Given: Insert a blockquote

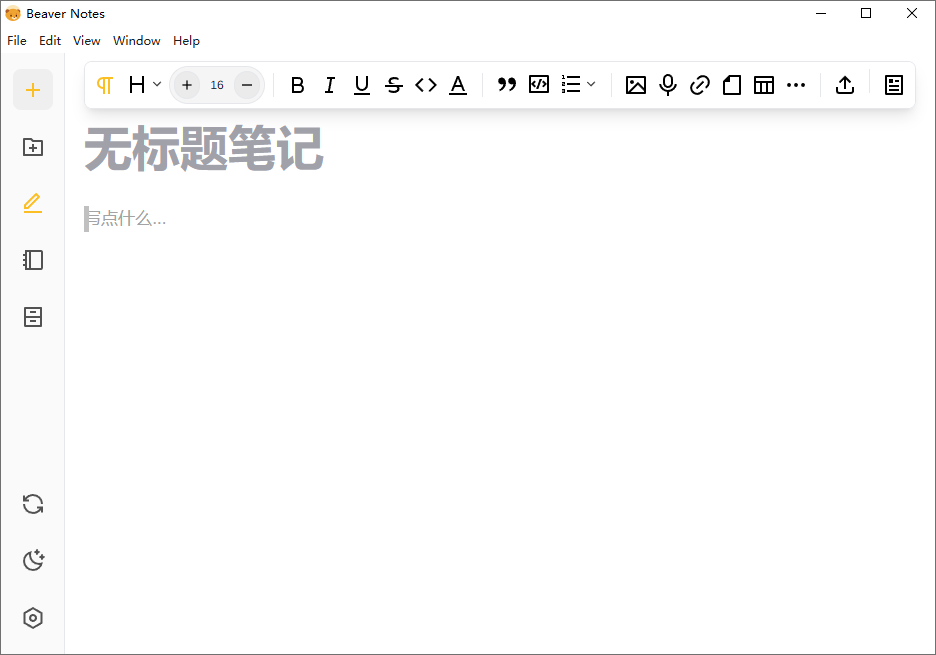Looking at the screenshot, I should (x=506, y=85).
